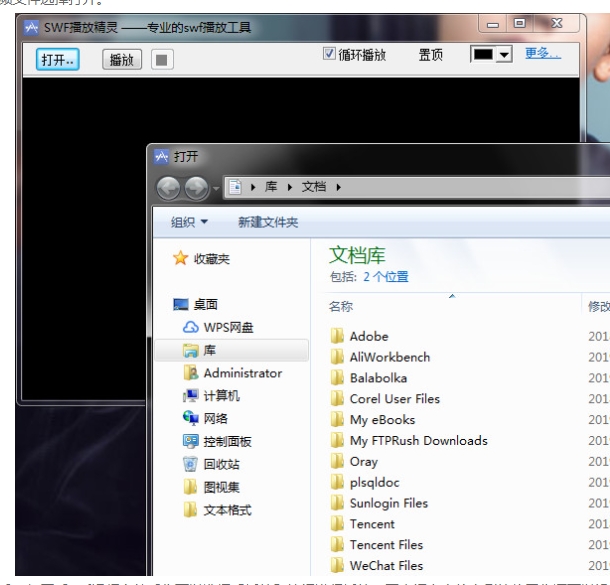Viewport: 610px width, 585px height.
Task: Click the document icon in the address bar
Action: pyautogui.click(x=236, y=187)
